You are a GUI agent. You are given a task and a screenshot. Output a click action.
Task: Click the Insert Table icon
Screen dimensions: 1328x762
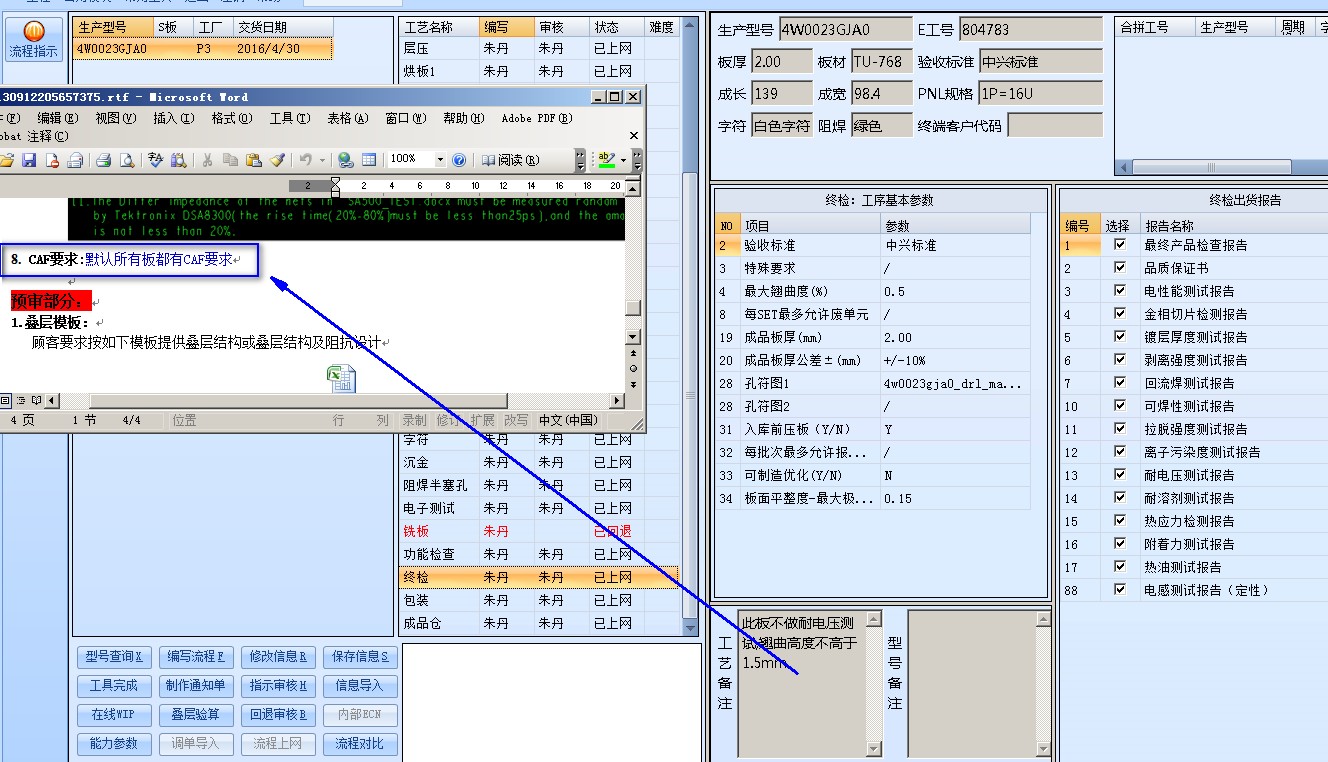click(369, 160)
